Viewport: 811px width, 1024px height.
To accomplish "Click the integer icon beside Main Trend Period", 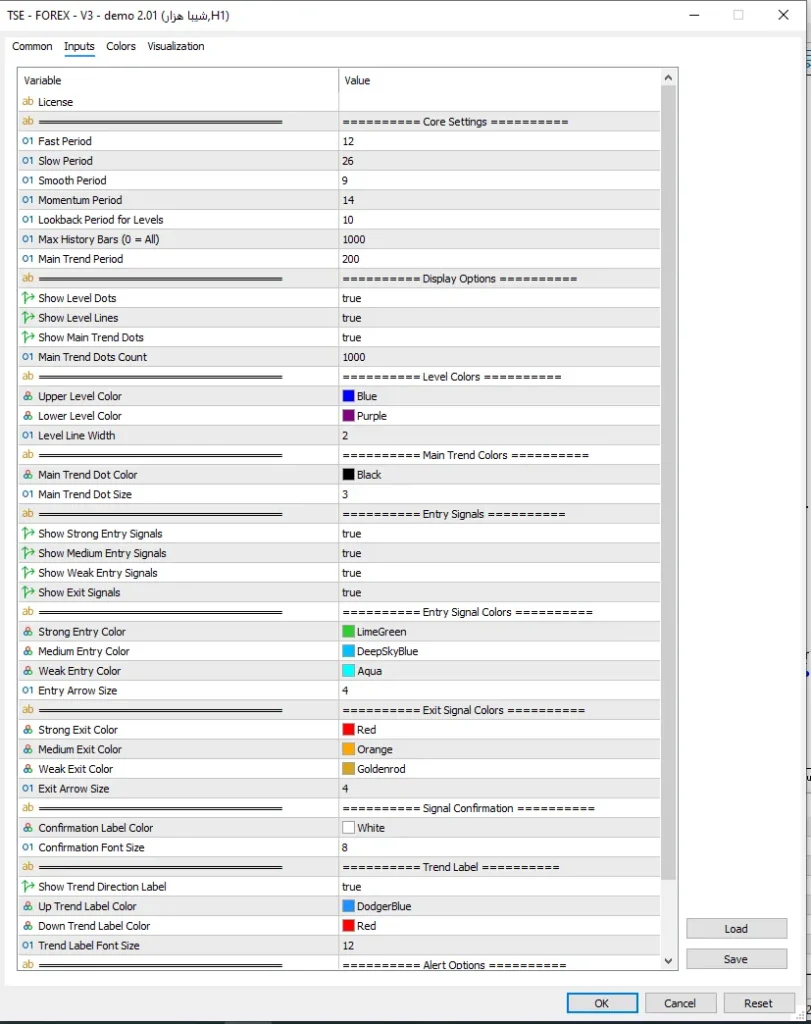I will pyautogui.click(x=27, y=259).
